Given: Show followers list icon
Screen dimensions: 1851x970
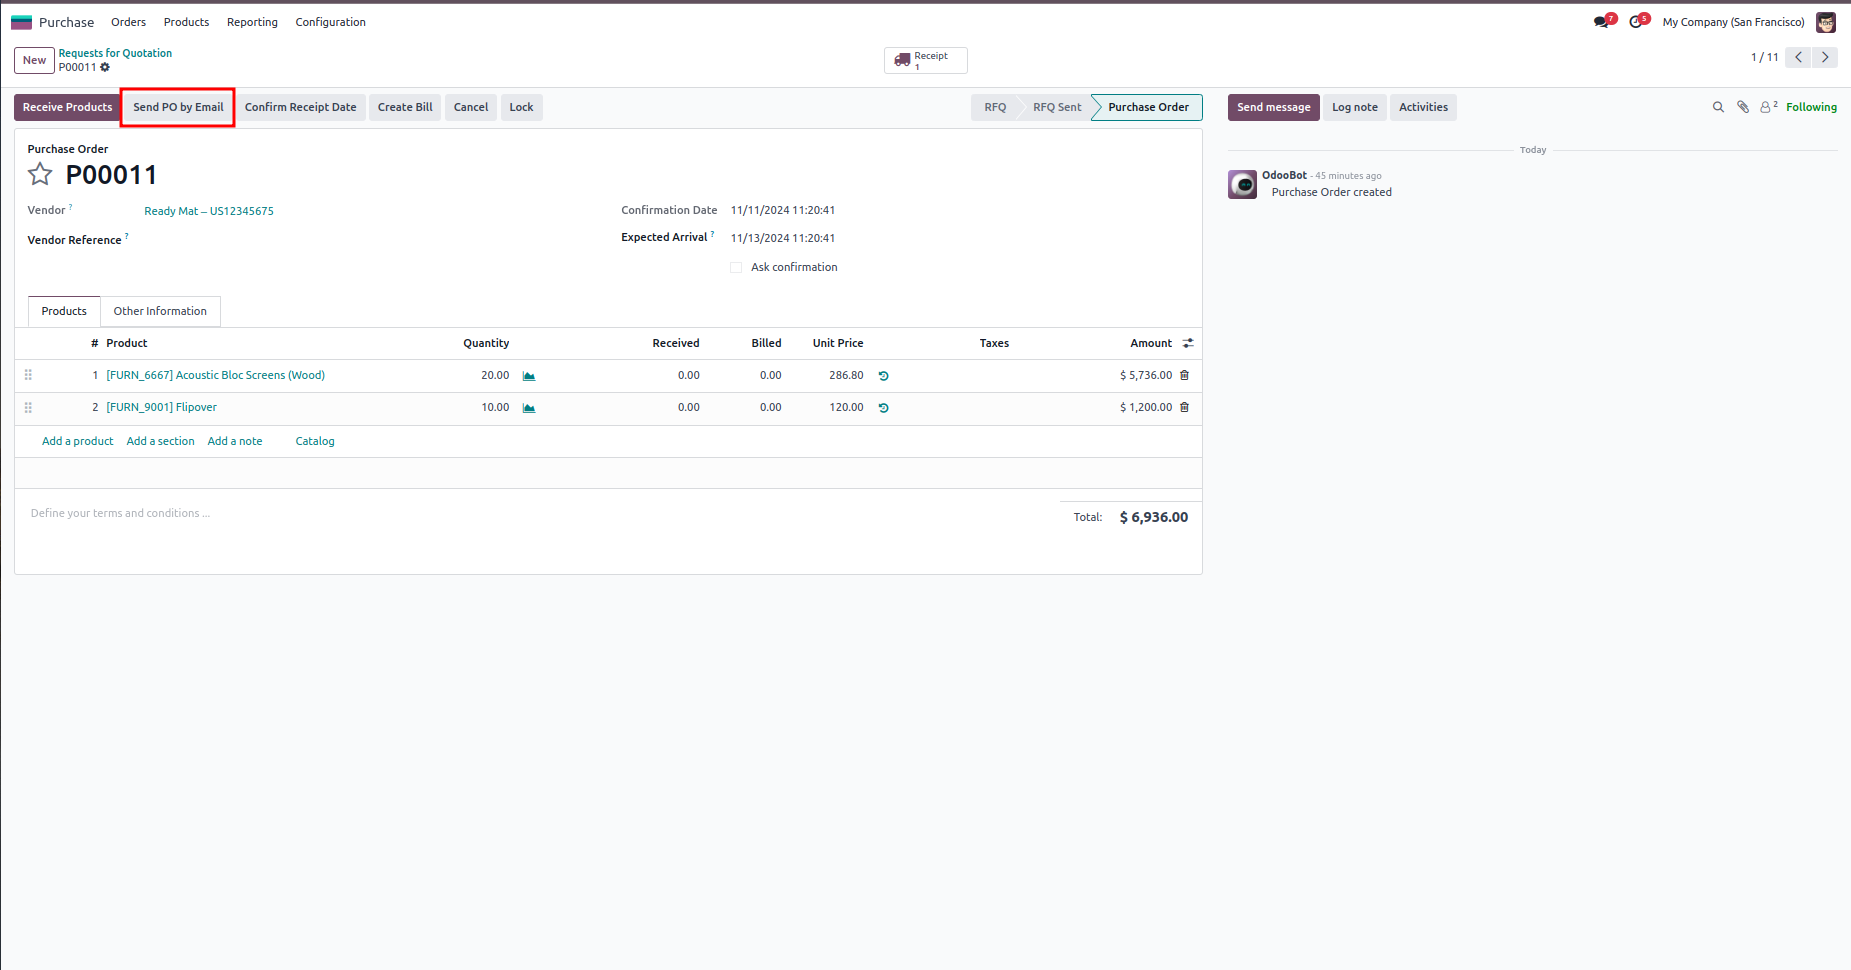Looking at the screenshot, I should click(x=1768, y=107).
